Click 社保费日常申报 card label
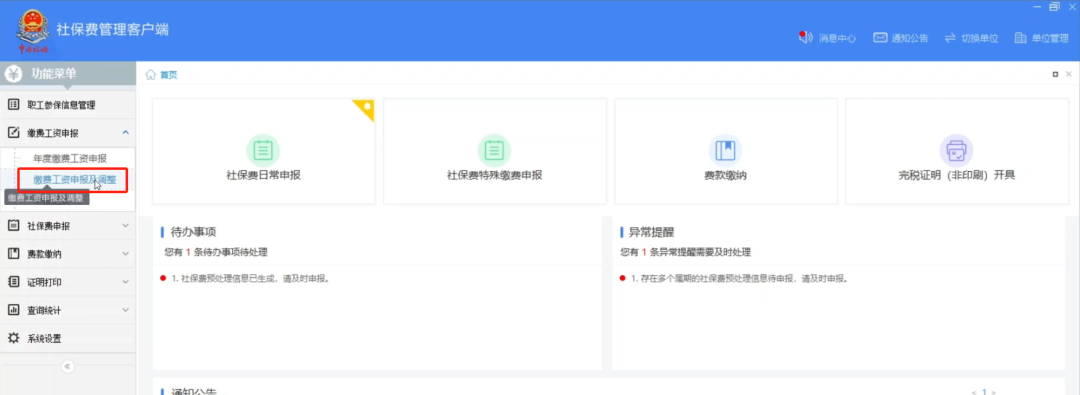 click(x=263, y=175)
